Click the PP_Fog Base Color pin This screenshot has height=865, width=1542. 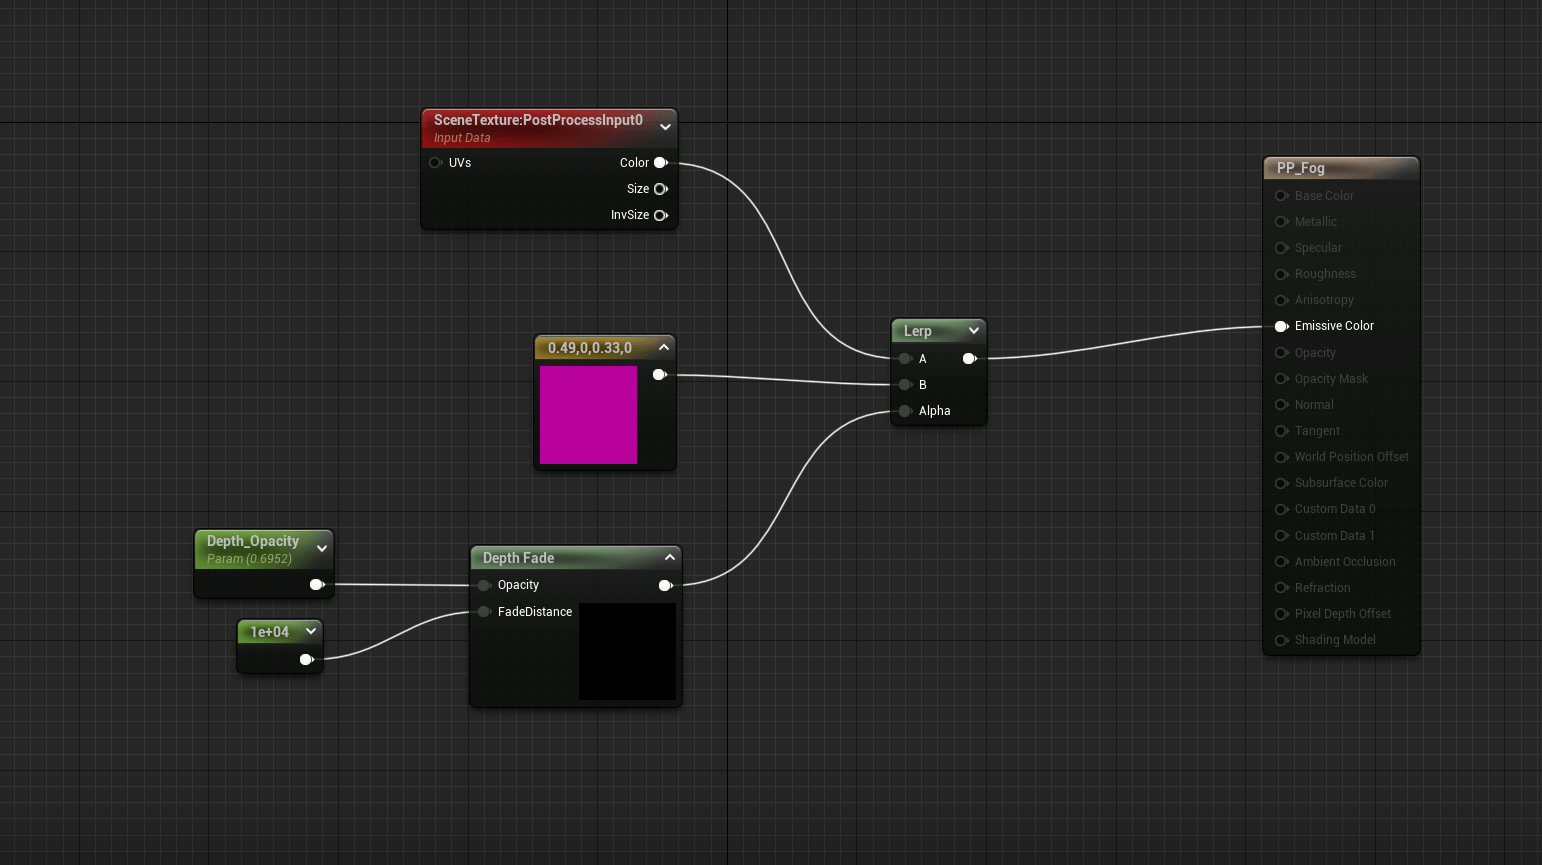pos(1281,196)
